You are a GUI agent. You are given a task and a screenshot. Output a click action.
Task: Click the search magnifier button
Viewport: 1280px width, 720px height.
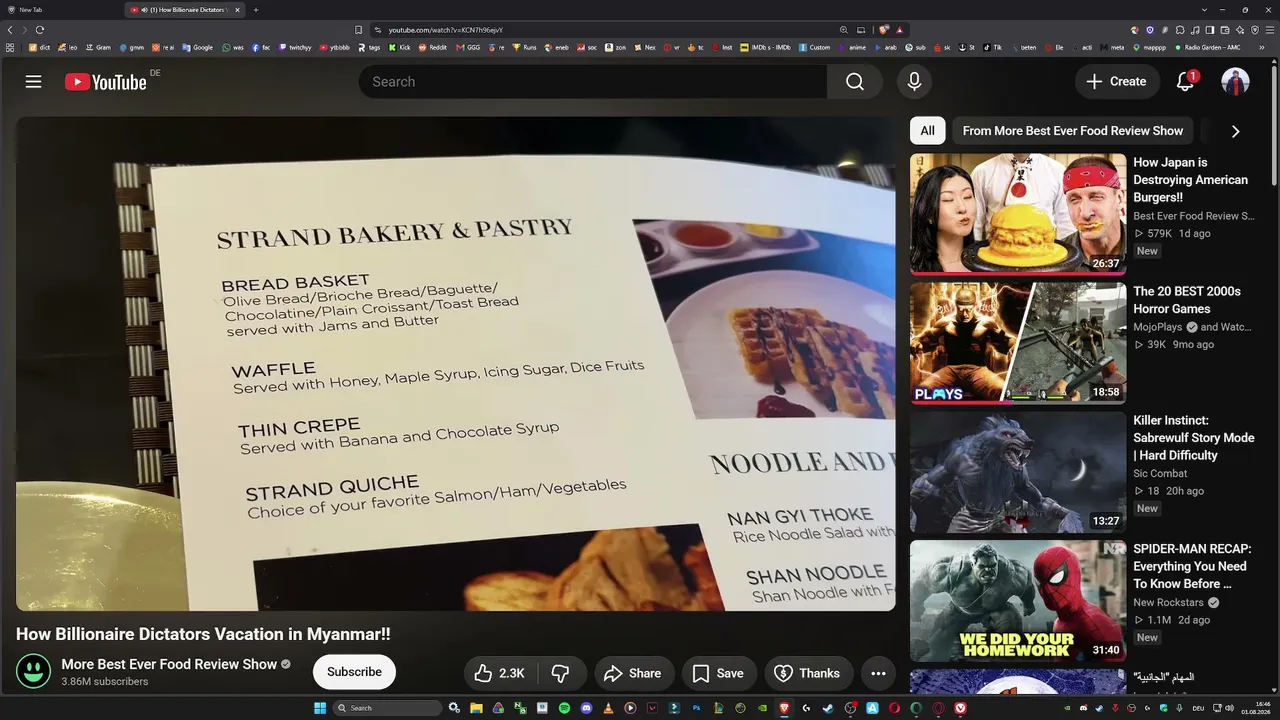point(855,82)
